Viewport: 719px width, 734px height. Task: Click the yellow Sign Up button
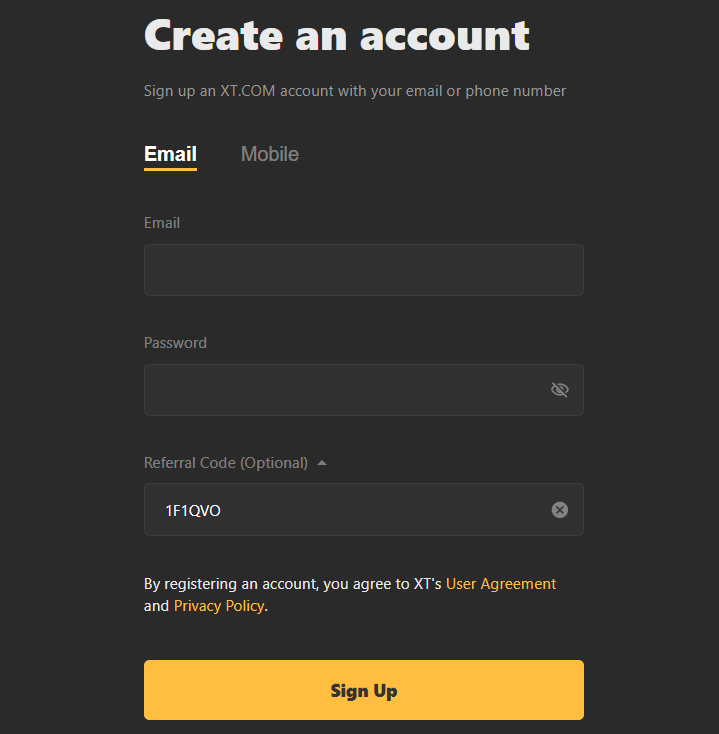364,690
